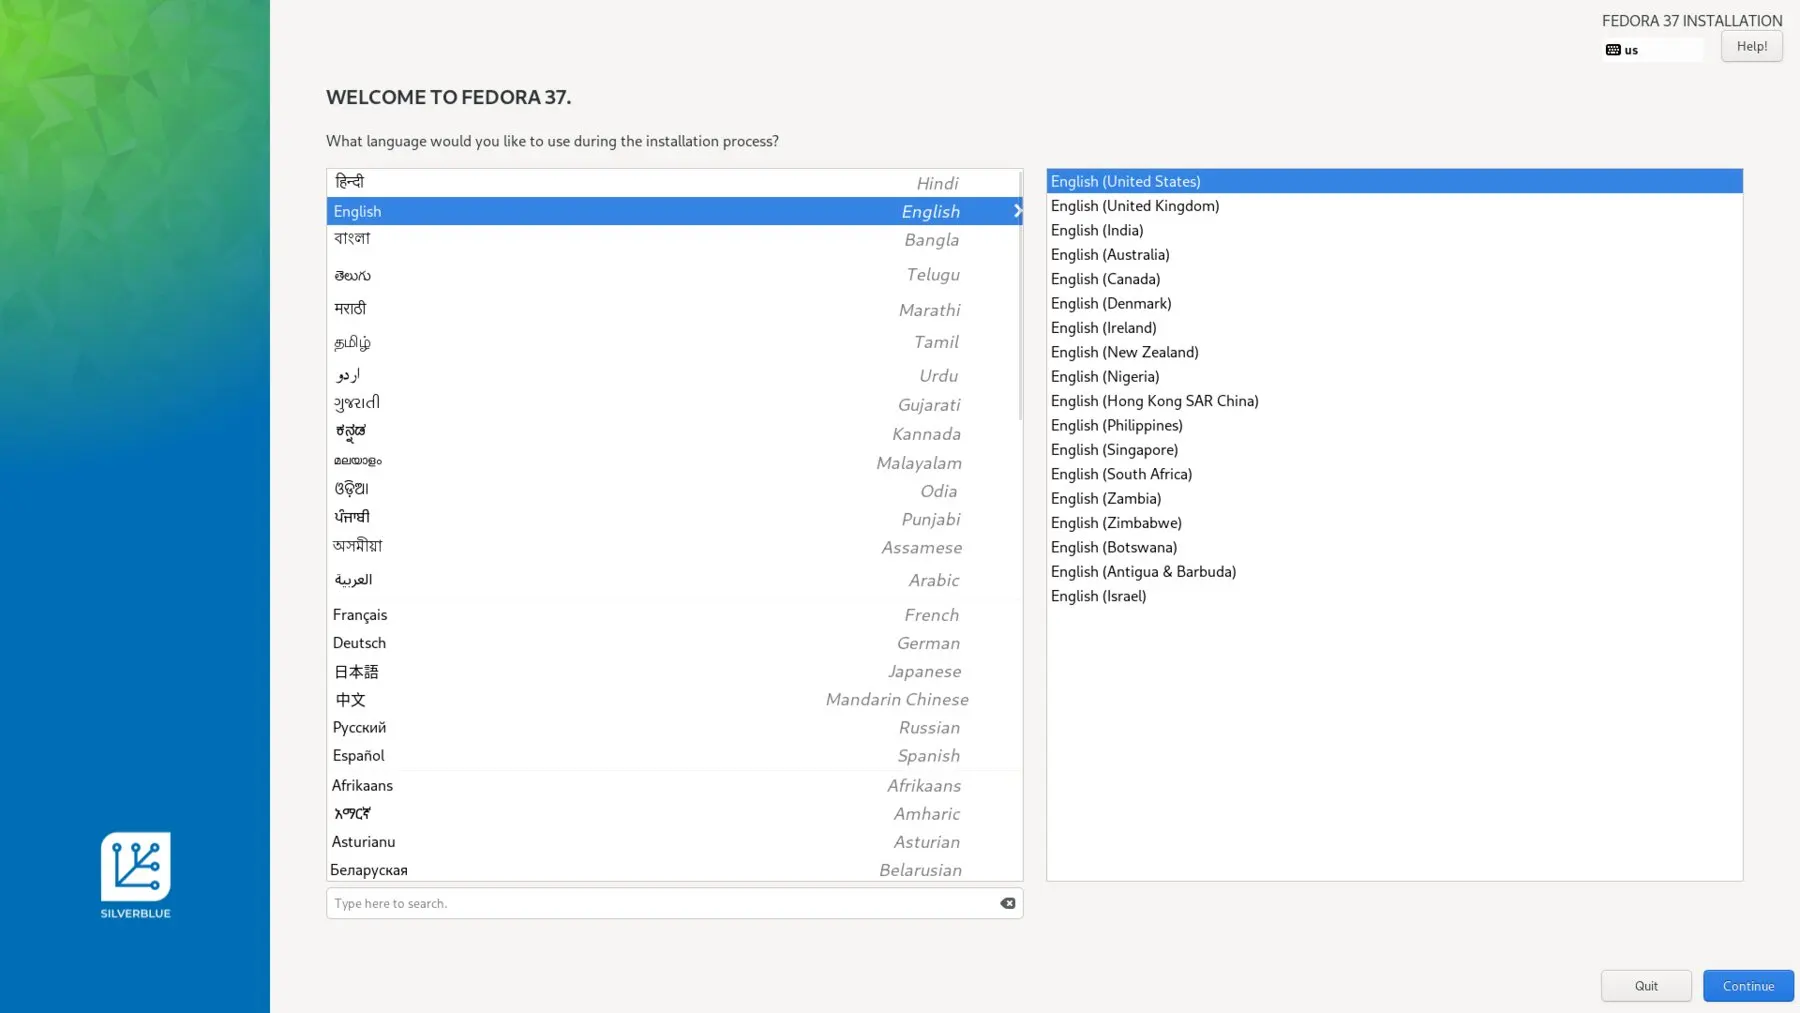Click the Quit button

point(1646,986)
